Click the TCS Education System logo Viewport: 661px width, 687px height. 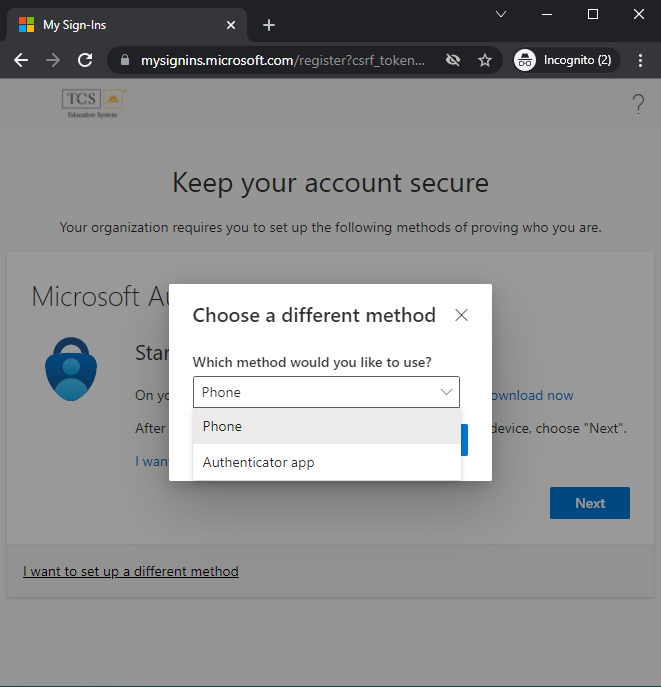pos(93,104)
